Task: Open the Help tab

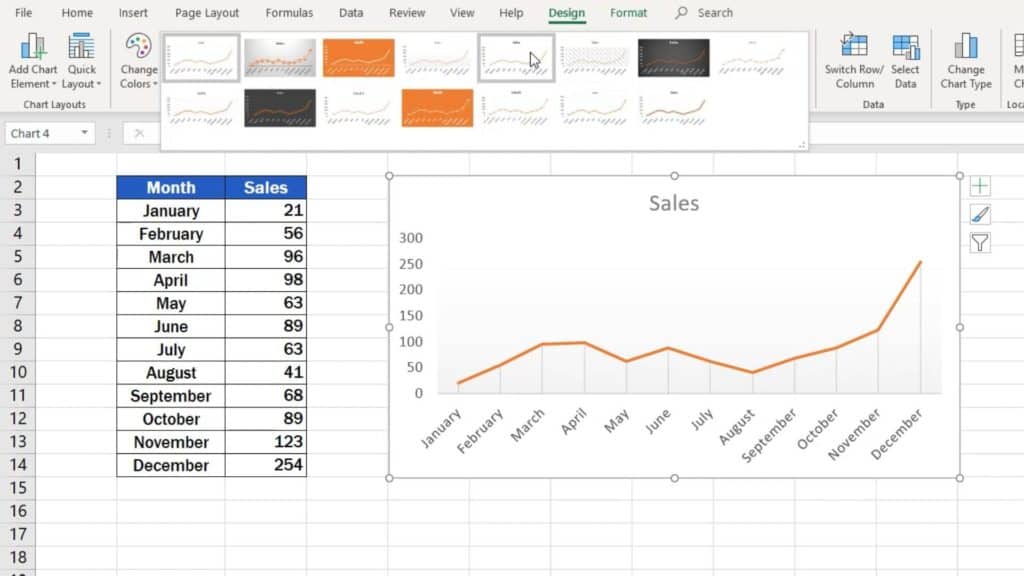Action: point(511,12)
